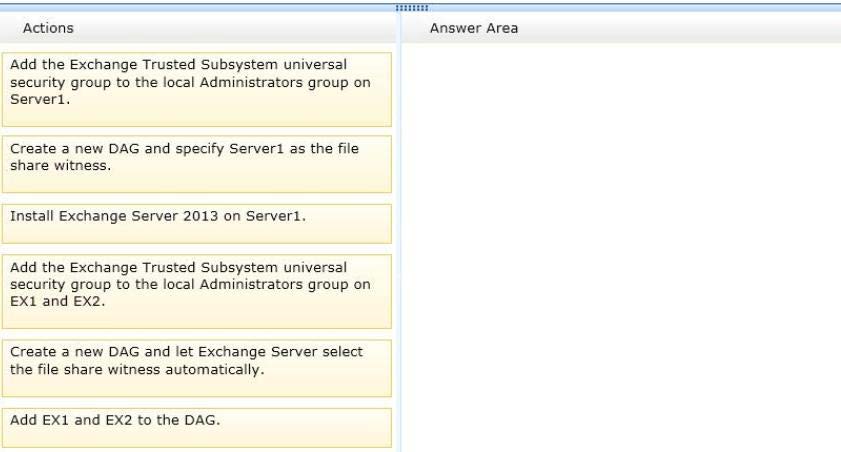Click the 'Server1.' line in the first action box
The width and height of the screenshot is (841, 452).
40,99
